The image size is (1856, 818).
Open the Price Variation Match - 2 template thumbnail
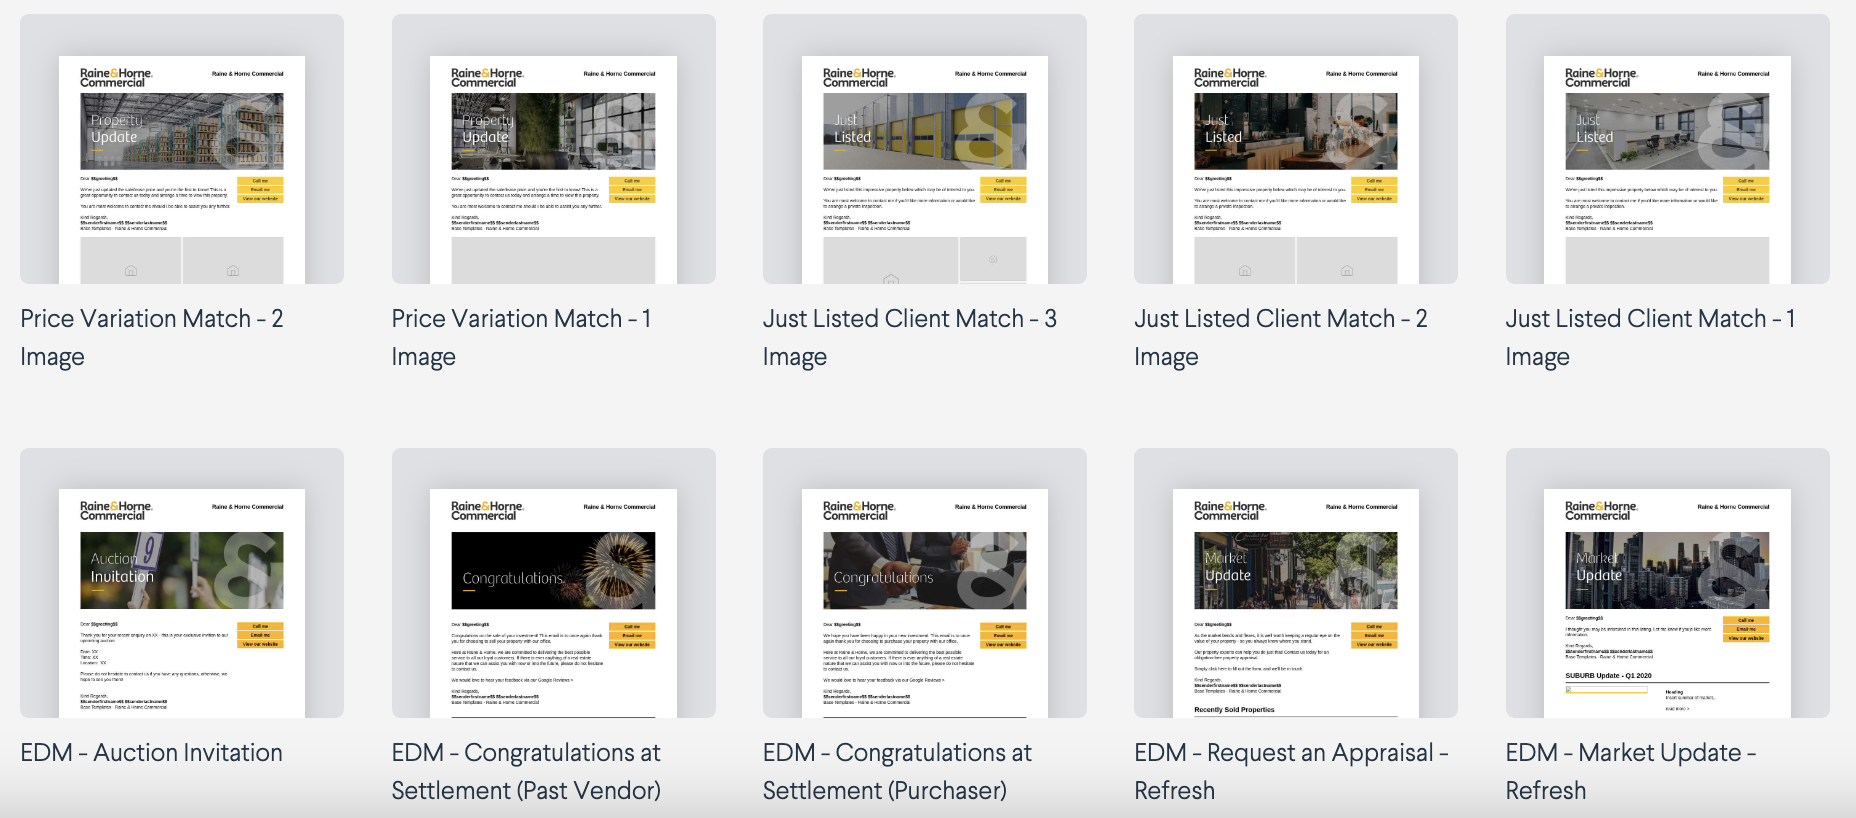pyautogui.click(x=182, y=150)
